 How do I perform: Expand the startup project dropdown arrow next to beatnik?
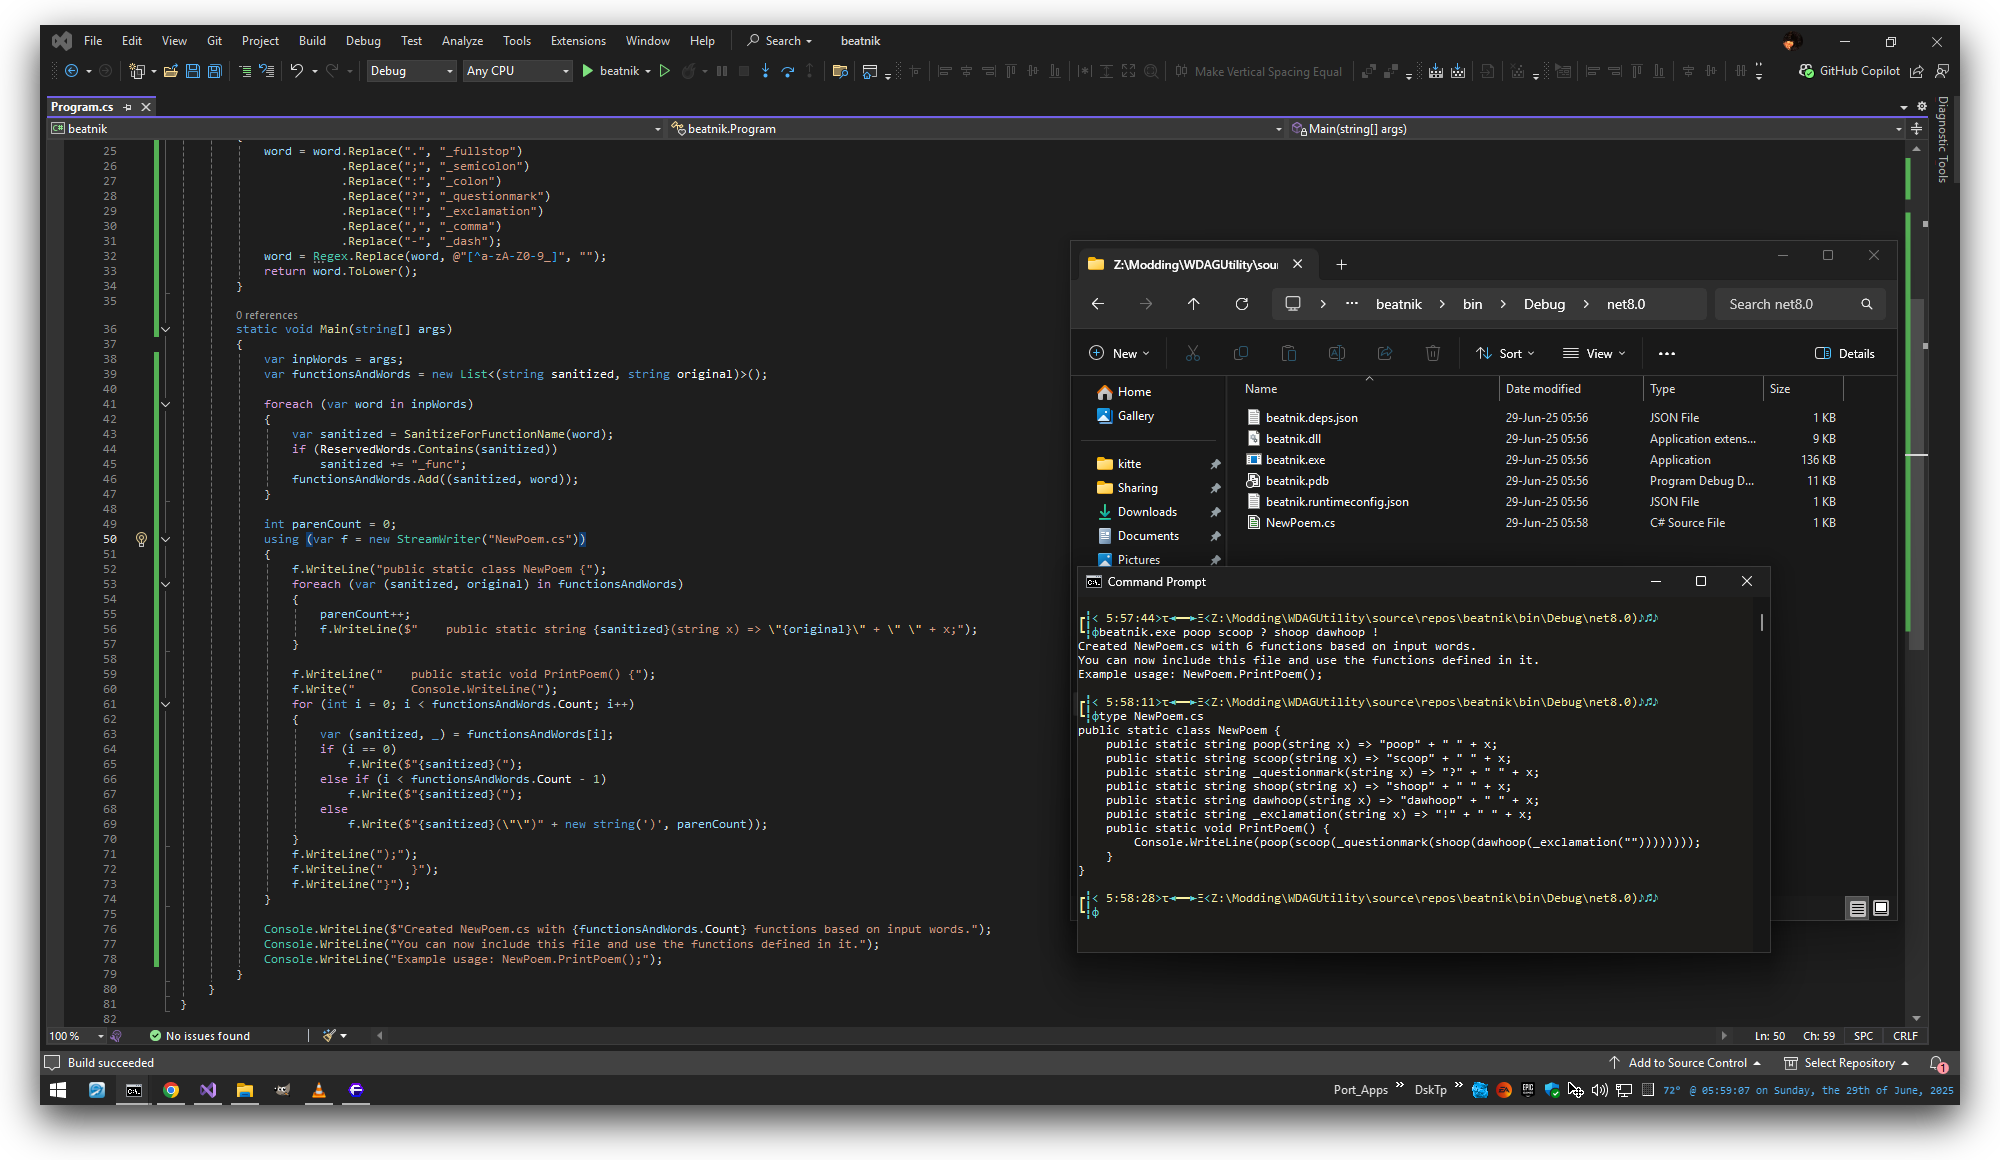pyautogui.click(x=648, y=71)
